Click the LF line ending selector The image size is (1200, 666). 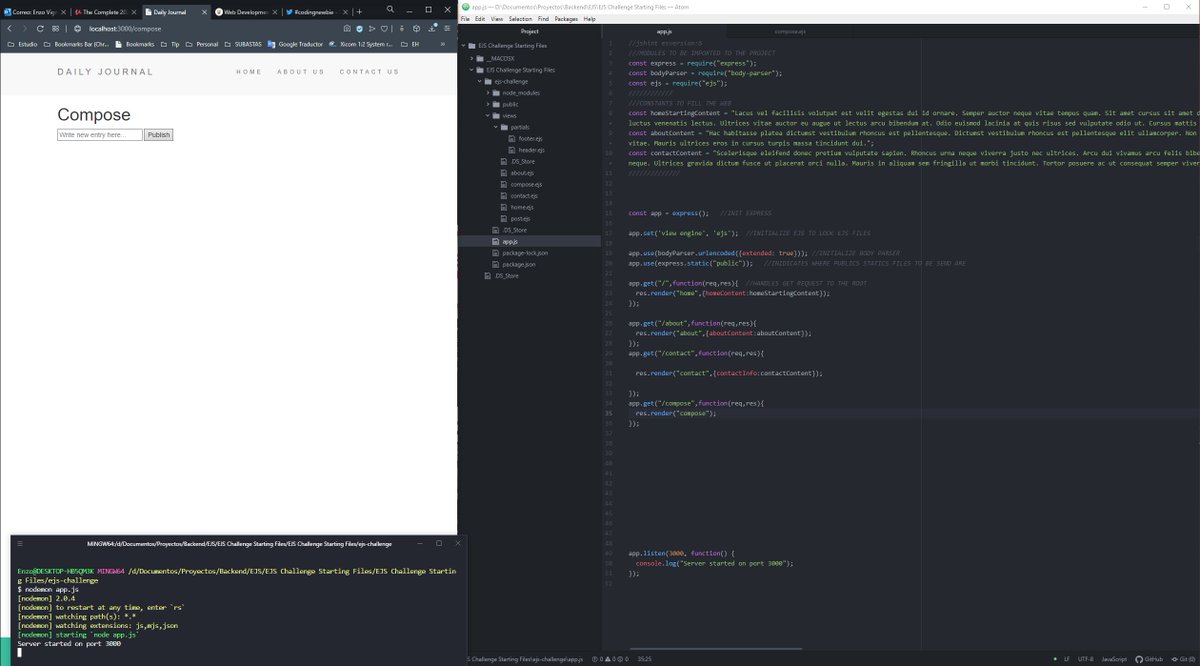[1067, 658]
